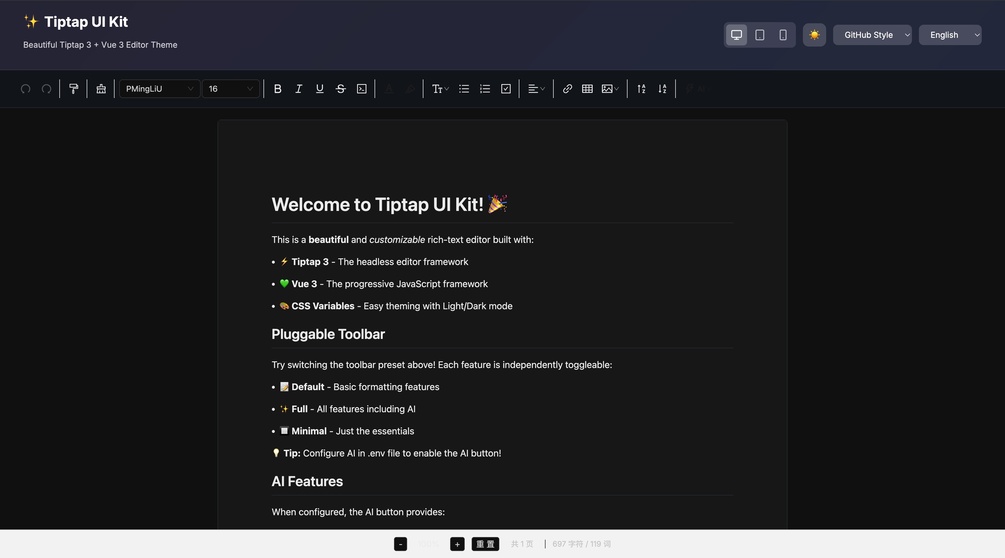Click the "Pluggable Toolbar" heading
This screenshot has height=558, width=1005.
point(328,334)
